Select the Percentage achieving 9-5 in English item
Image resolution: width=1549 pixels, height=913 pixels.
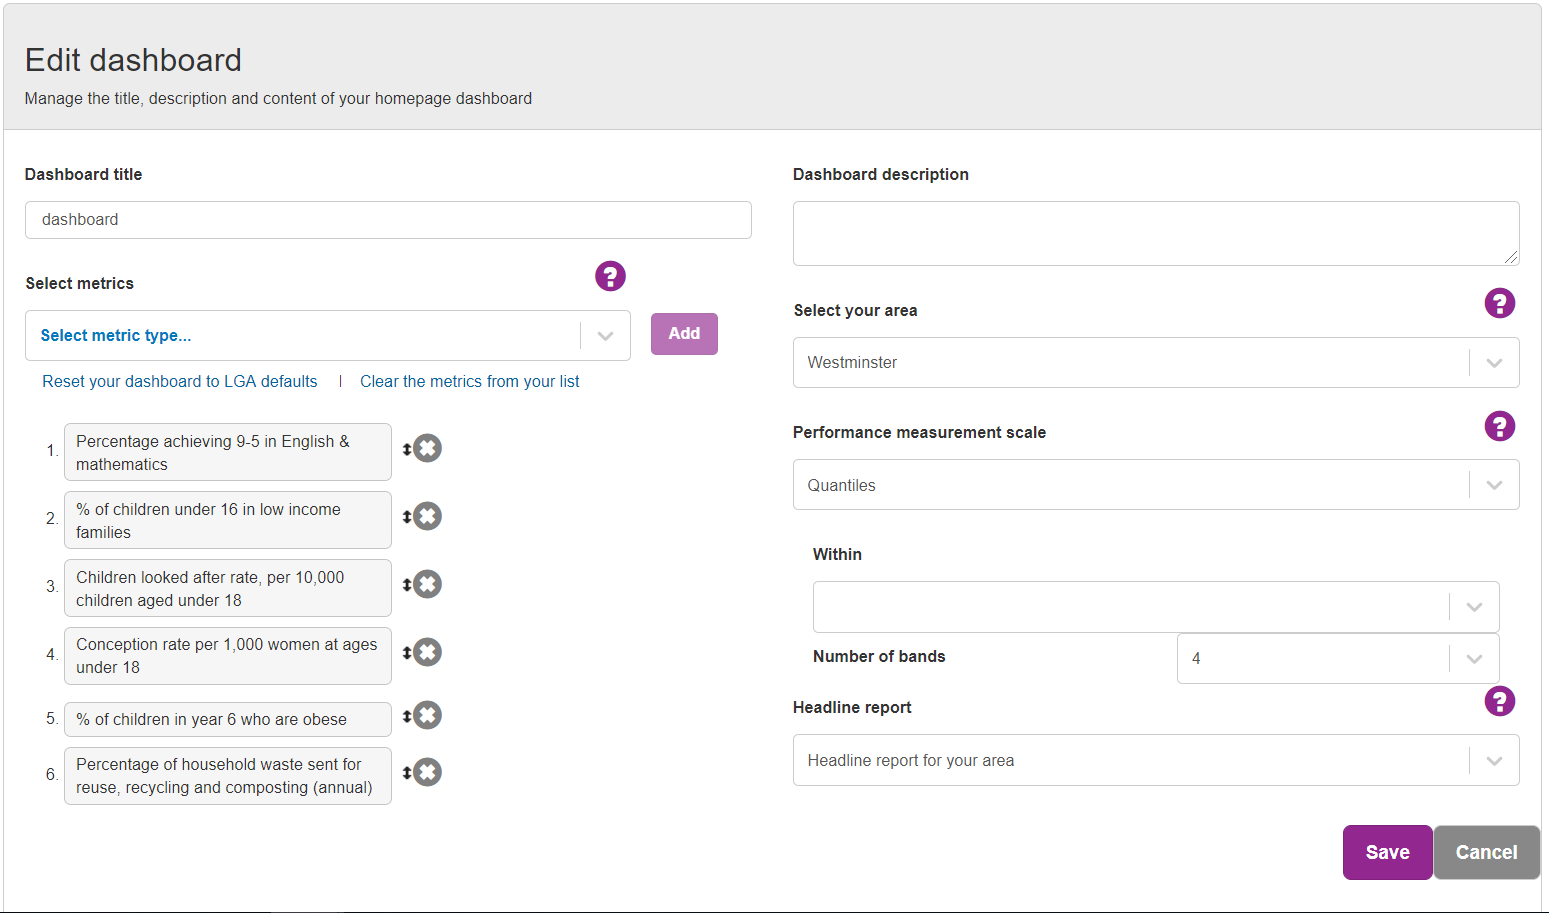pyautogui.click(x=228, y=452)
